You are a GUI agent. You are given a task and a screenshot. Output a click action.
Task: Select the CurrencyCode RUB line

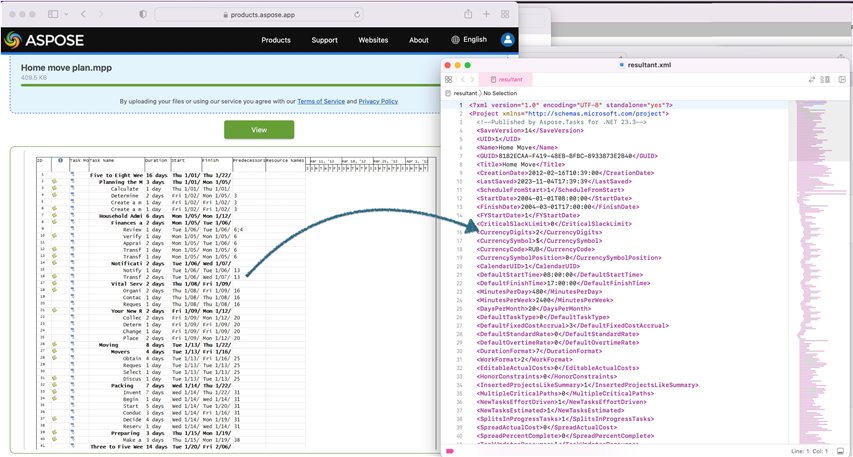pos(536,249)
